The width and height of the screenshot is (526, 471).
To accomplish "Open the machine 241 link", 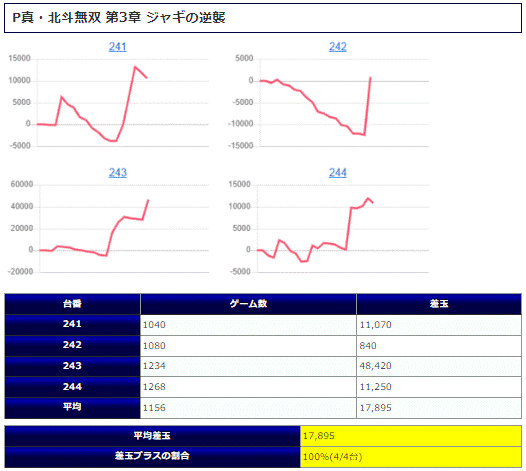I will point(117,47).
